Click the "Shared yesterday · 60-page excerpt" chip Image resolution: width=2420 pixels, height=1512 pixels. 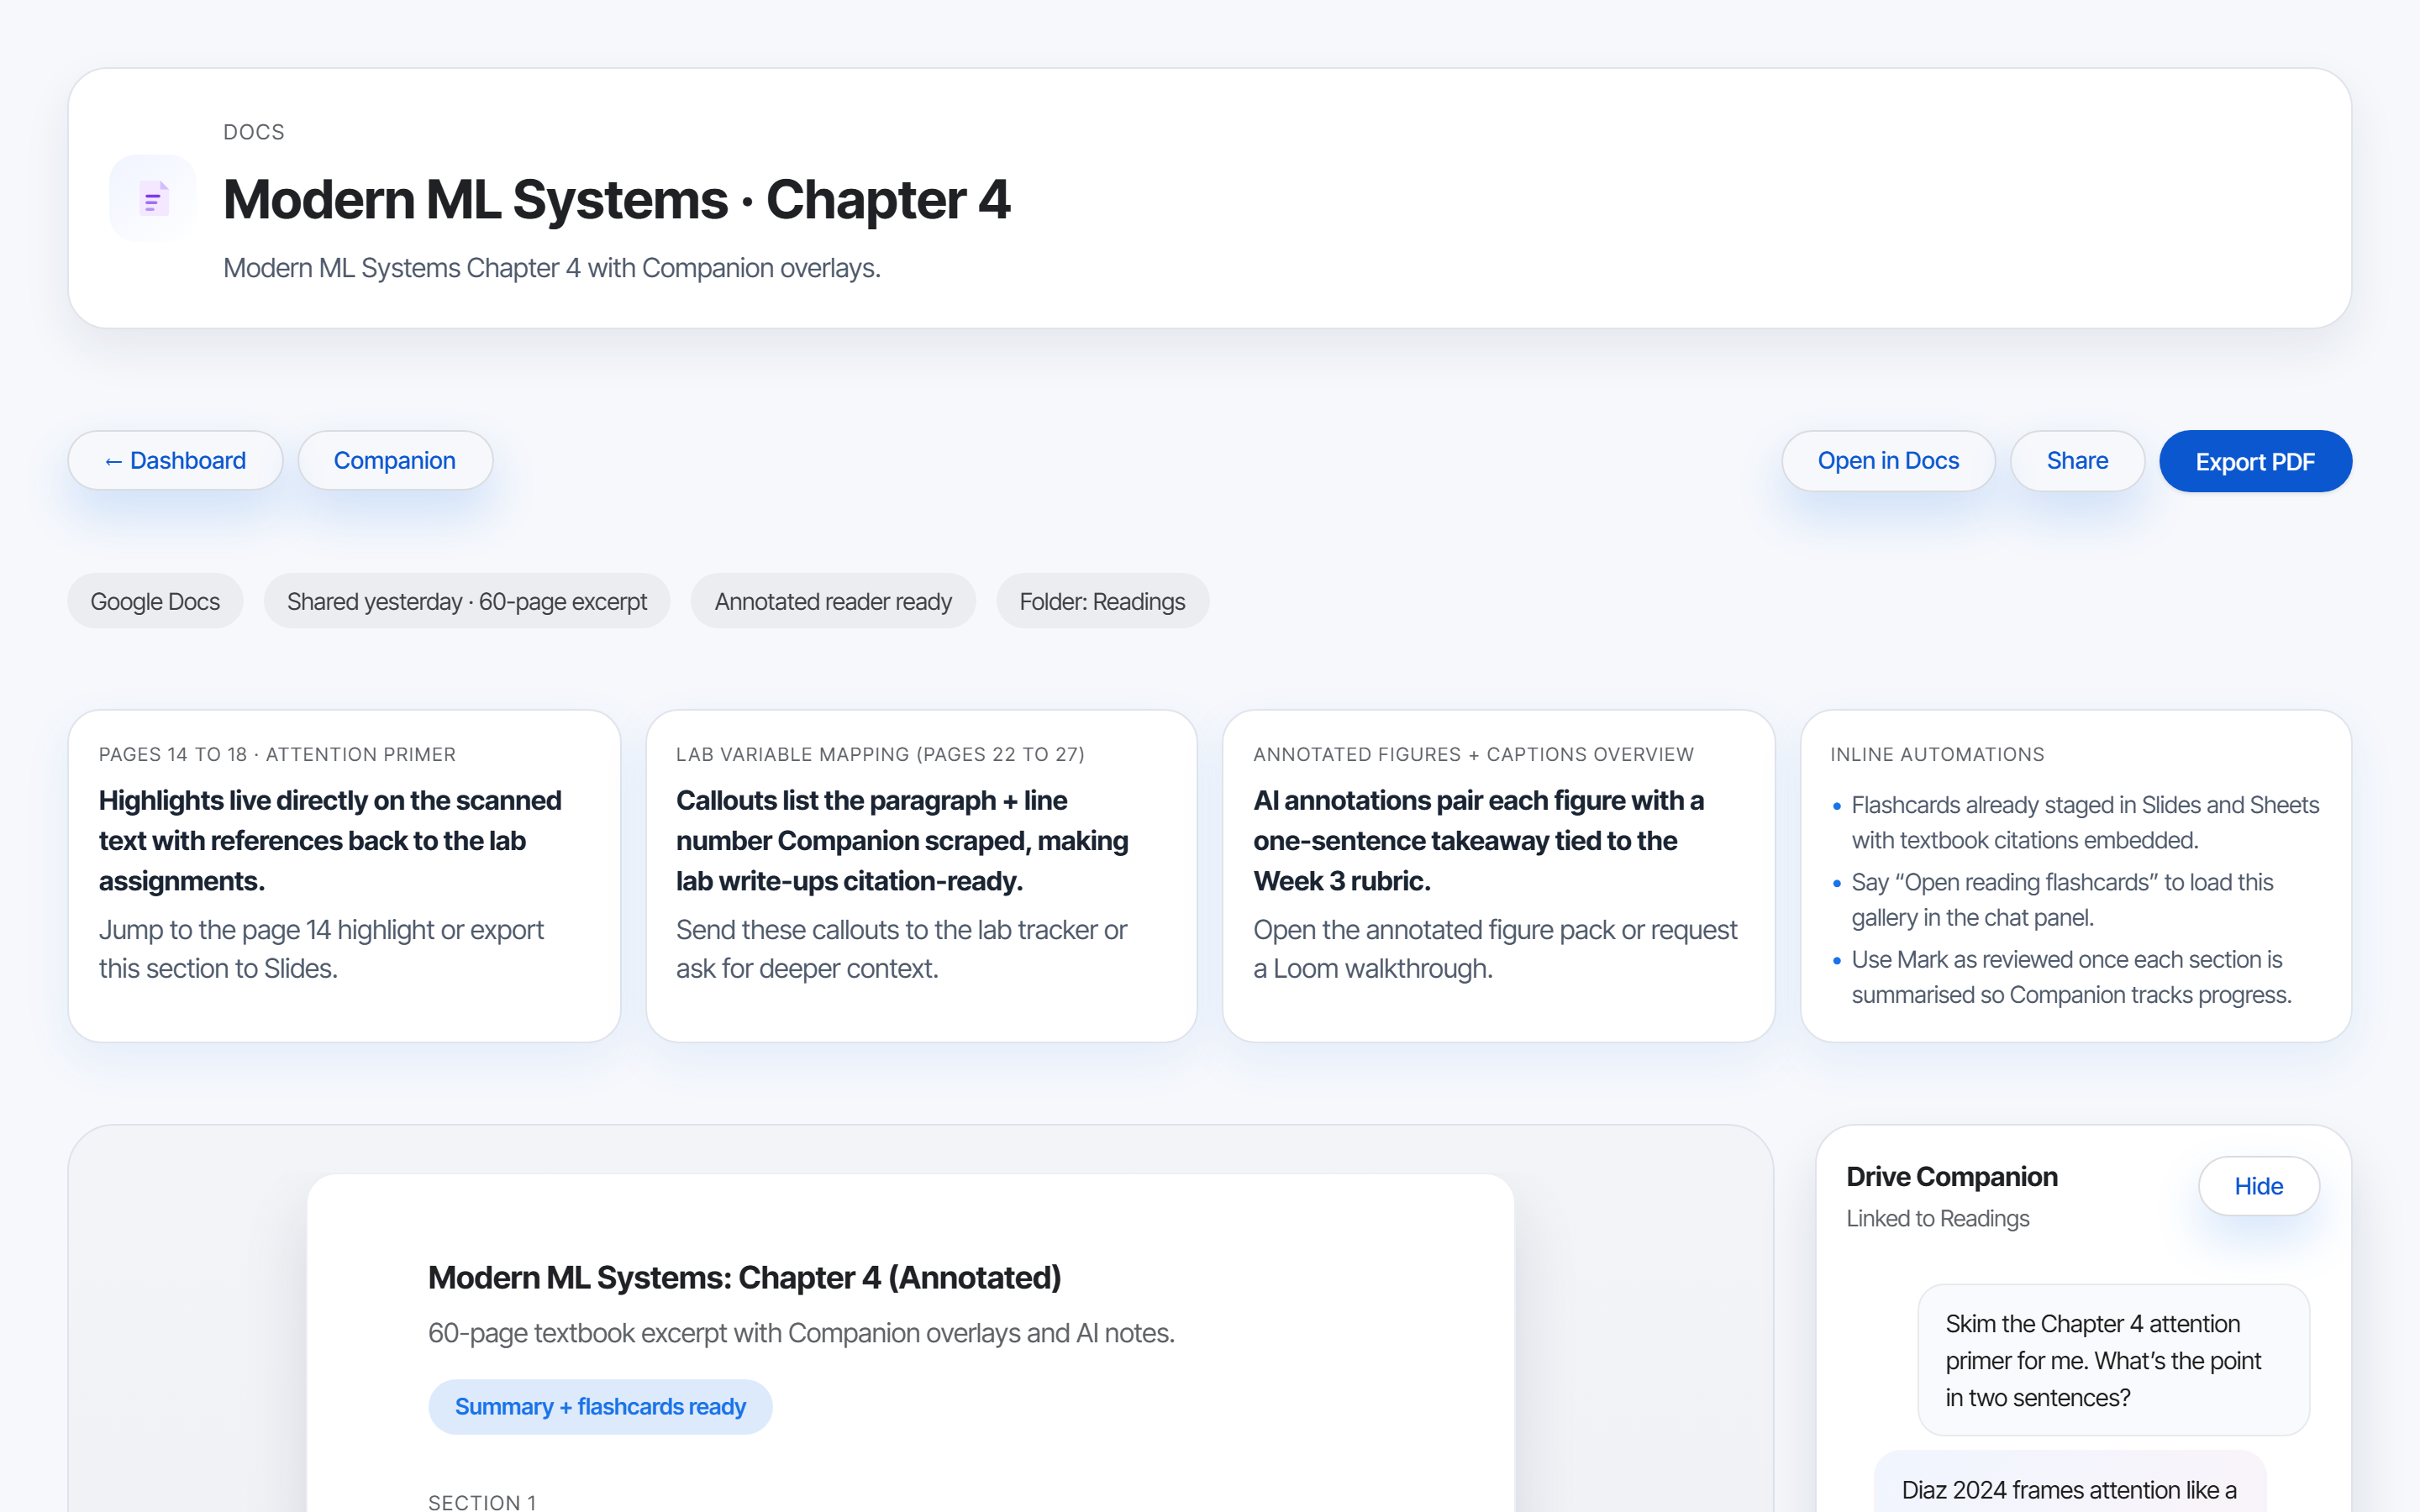click(x=467, y=601)
